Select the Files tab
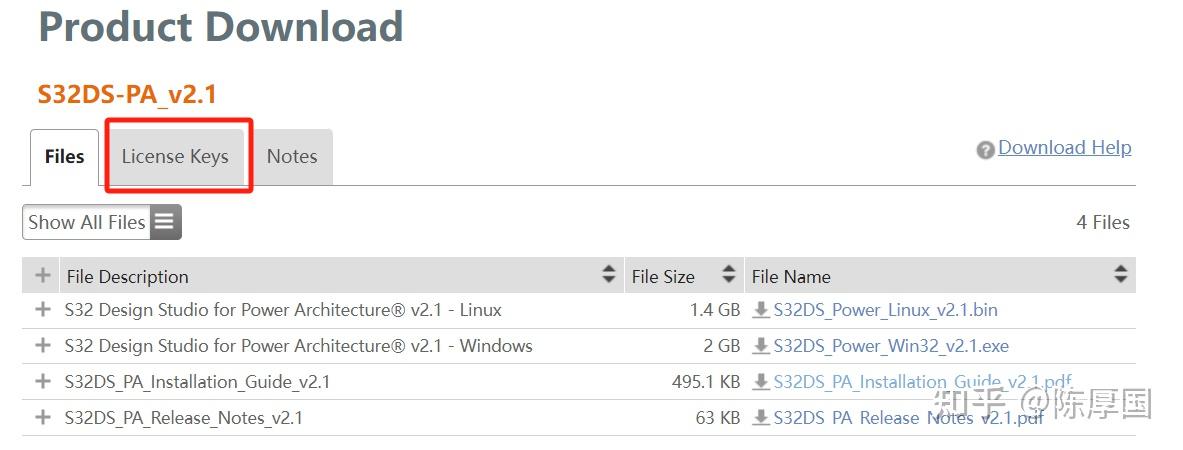Viewport: 1183px width, 450px height. pos(65,157)
